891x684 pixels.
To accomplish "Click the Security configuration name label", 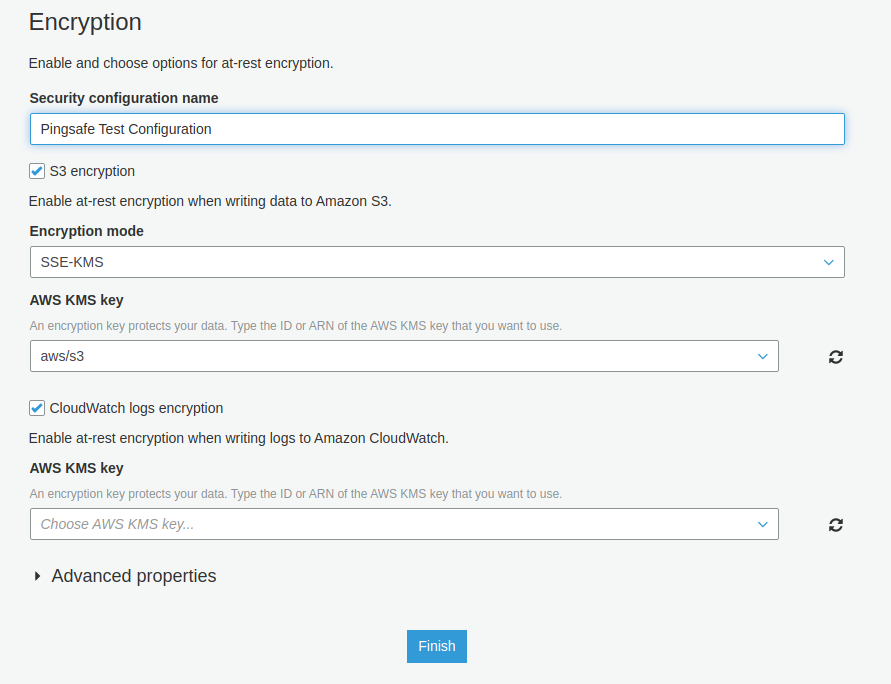I will (x=124, y=98).
